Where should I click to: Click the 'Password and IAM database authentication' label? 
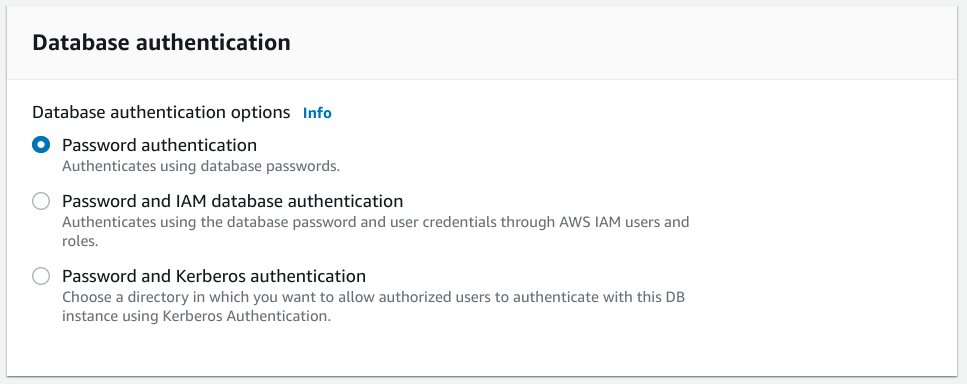pos(232,201)
